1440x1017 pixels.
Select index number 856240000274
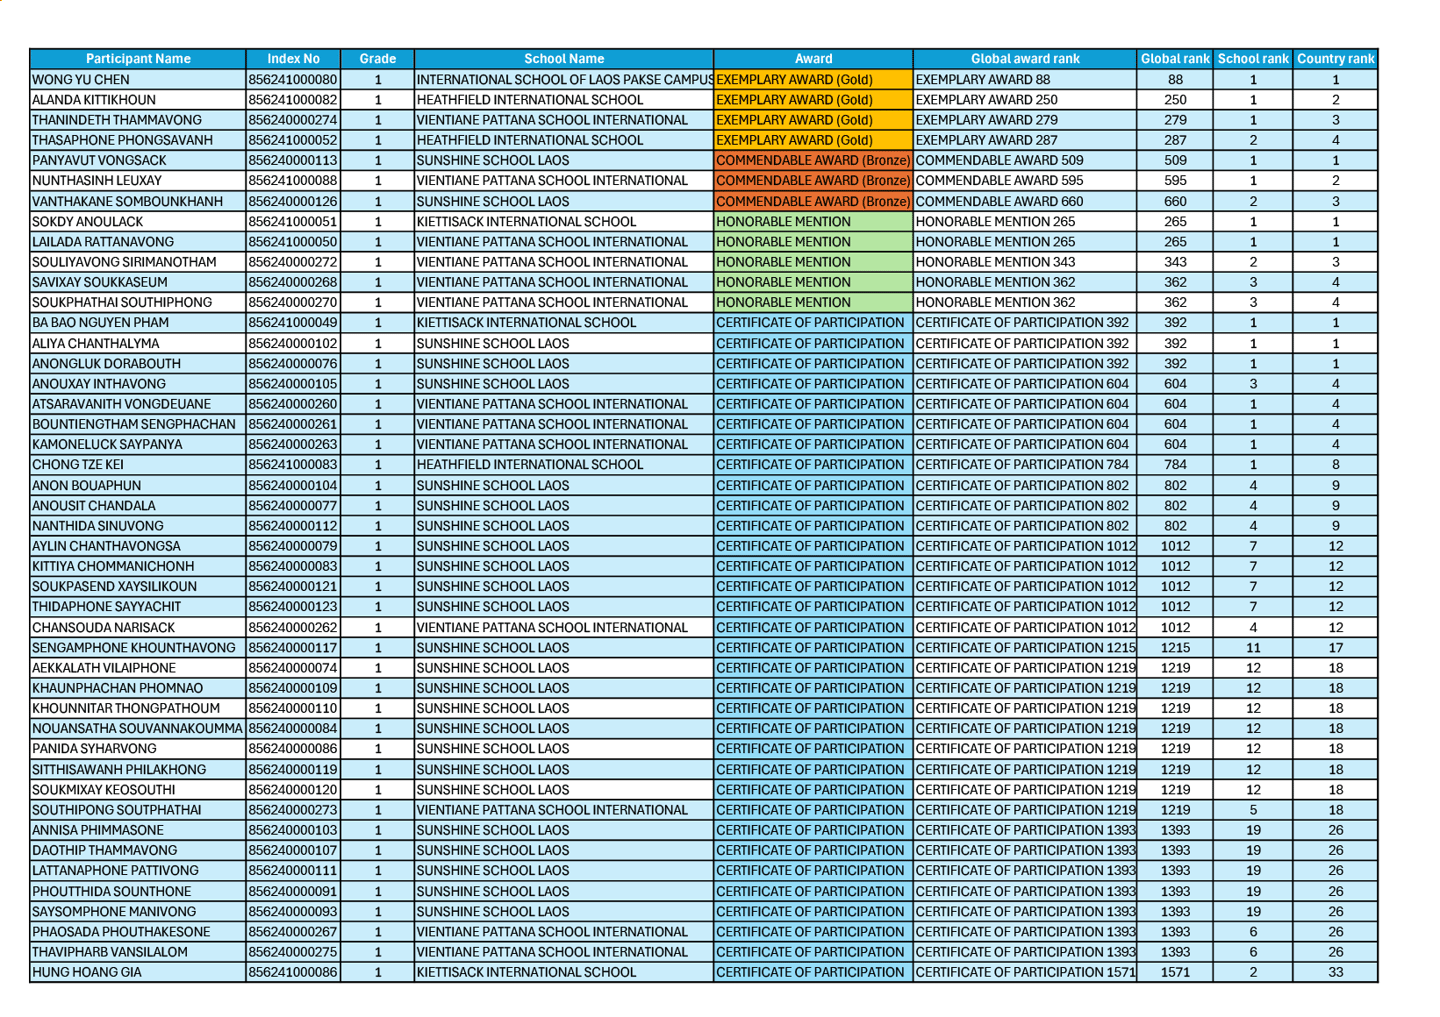tap(294, 120)
